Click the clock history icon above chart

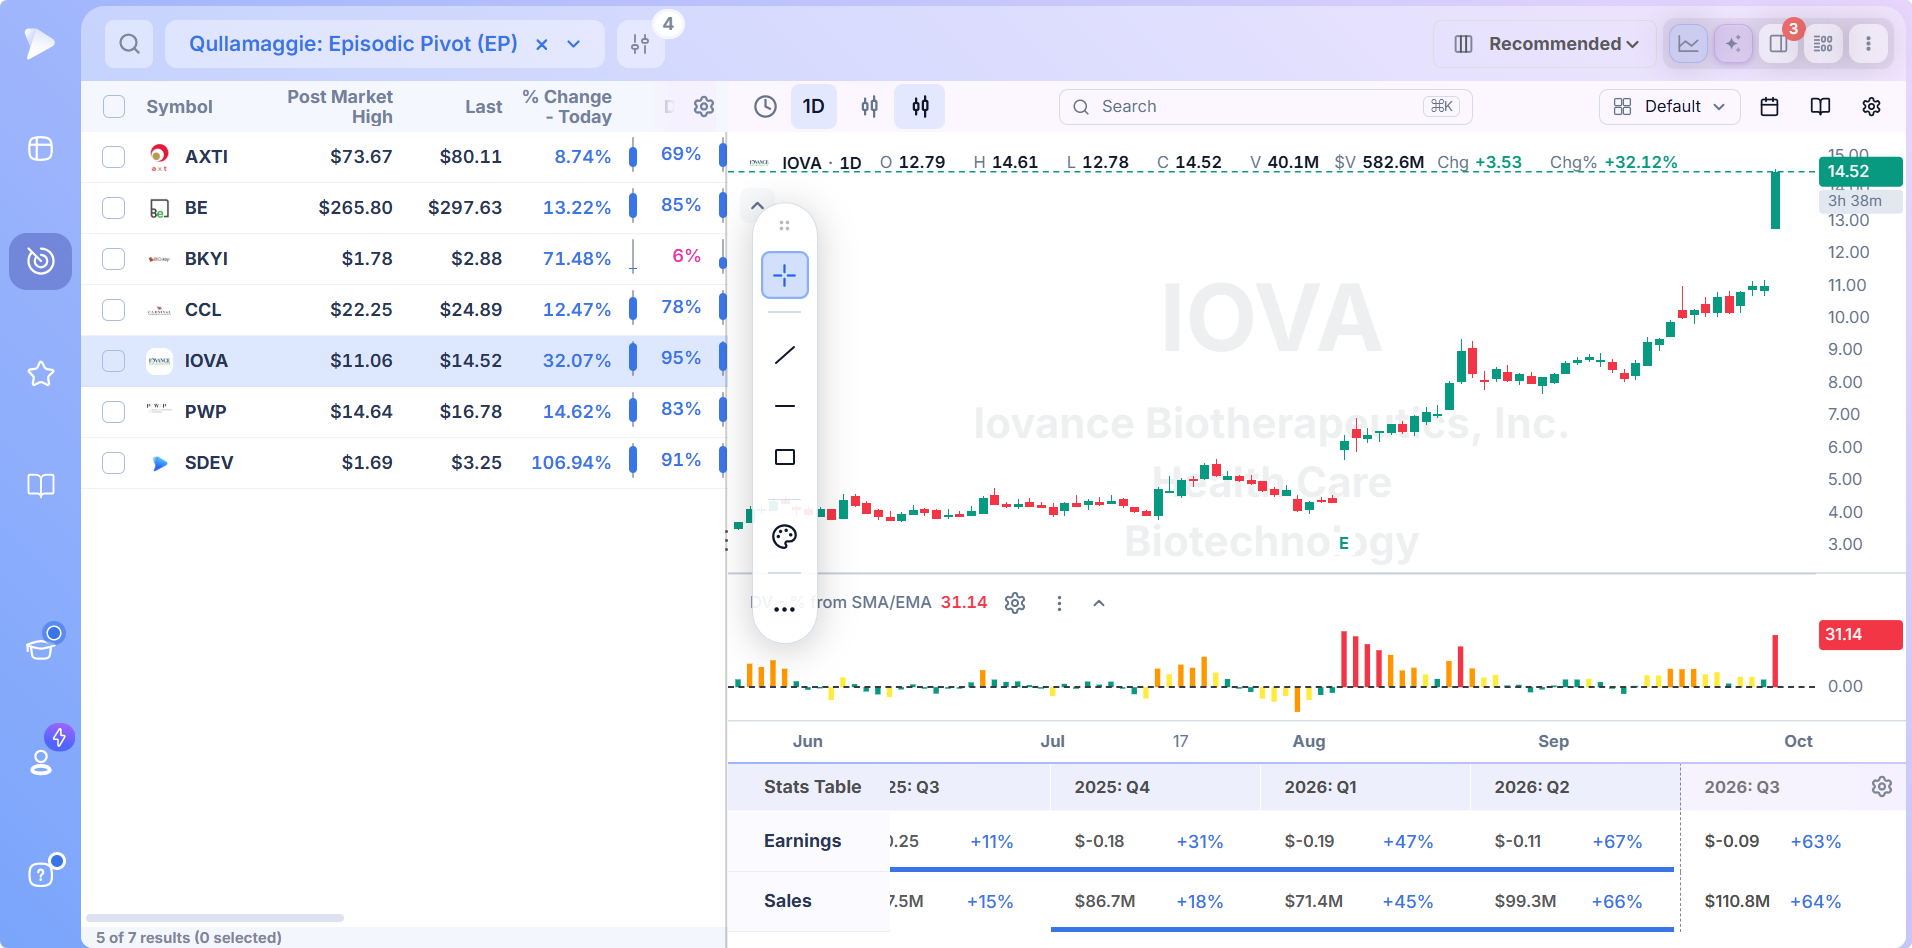coord(765,107)
